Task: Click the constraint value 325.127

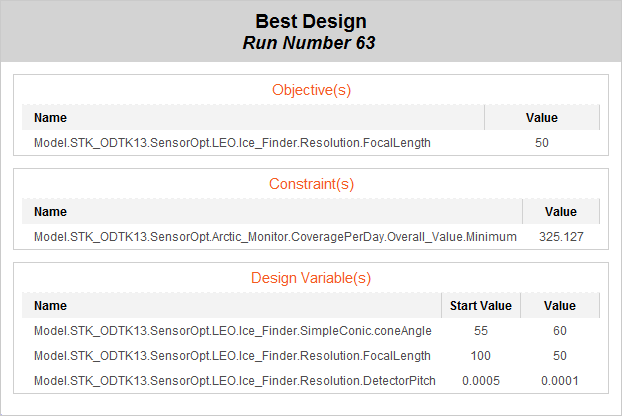Action: 561,237
